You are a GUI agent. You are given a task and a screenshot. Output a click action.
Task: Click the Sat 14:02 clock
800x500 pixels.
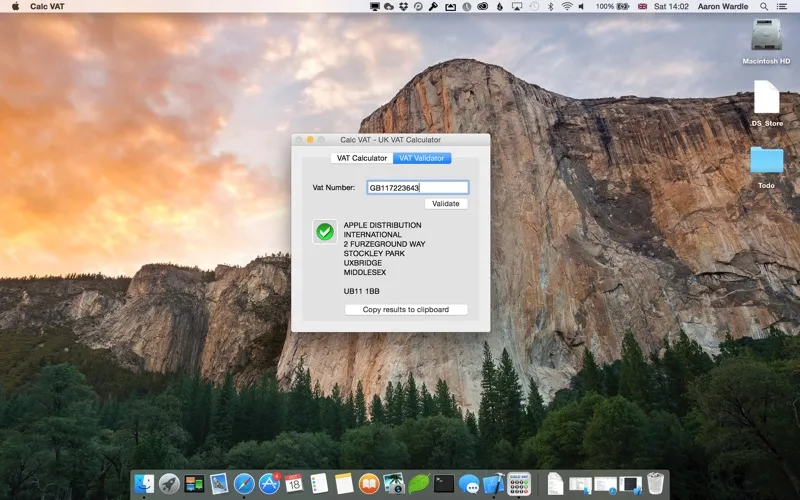(x=671, y=7)
